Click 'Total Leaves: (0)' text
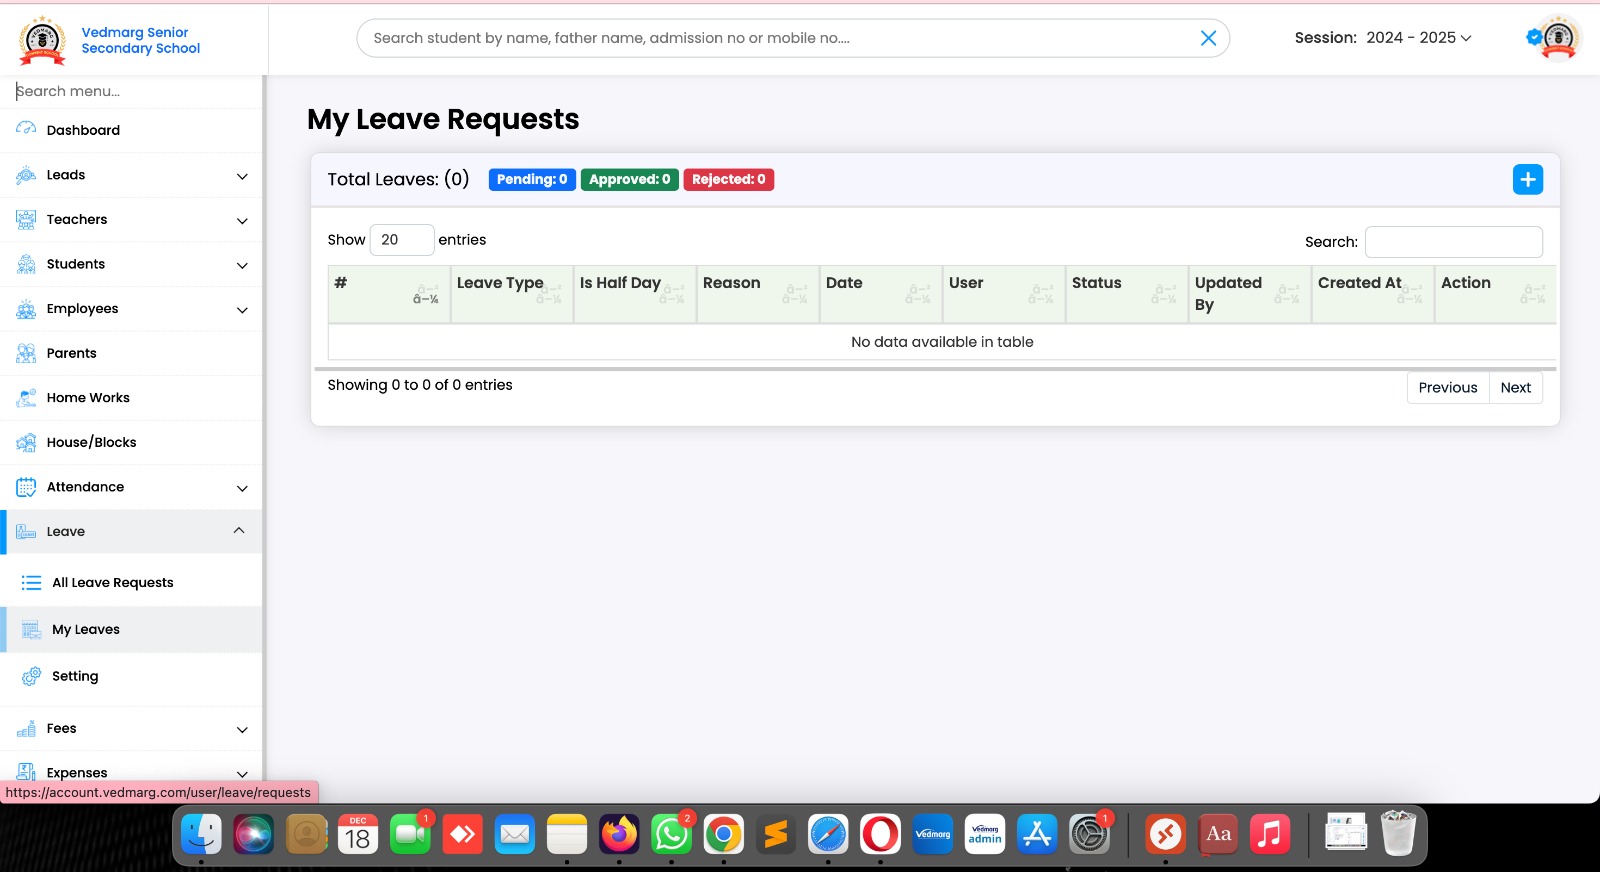Image resolution: width=1600 pixels, height=872 pixels. (398, 179)
